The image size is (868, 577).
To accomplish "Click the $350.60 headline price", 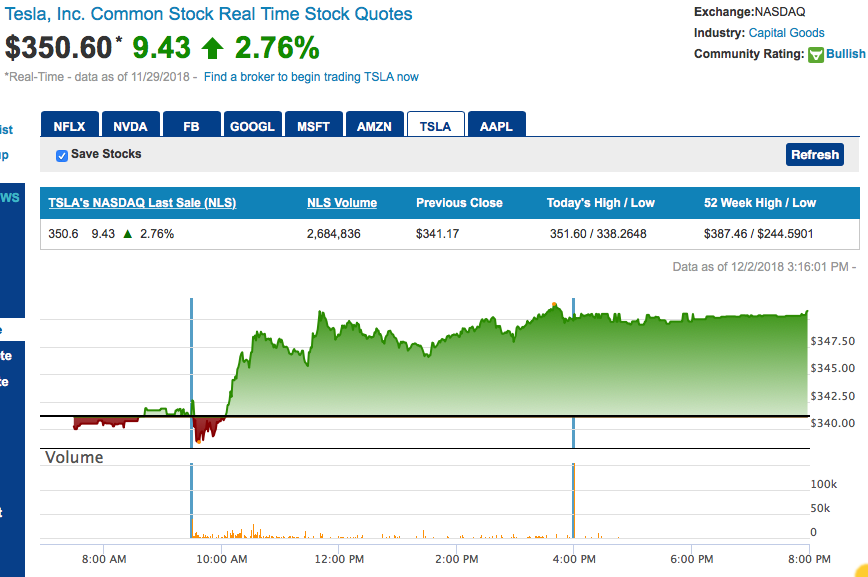I will coord(59,47).
